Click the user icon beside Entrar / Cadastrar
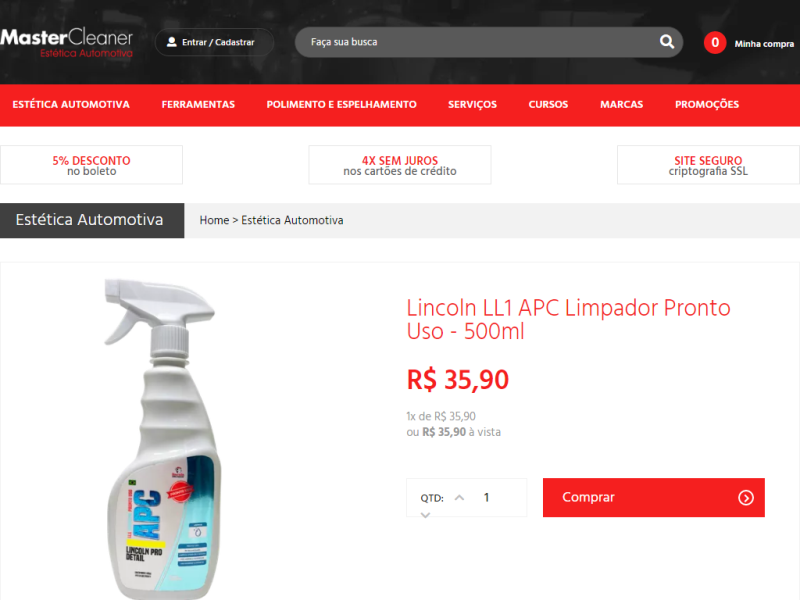 tap(172, 42)
